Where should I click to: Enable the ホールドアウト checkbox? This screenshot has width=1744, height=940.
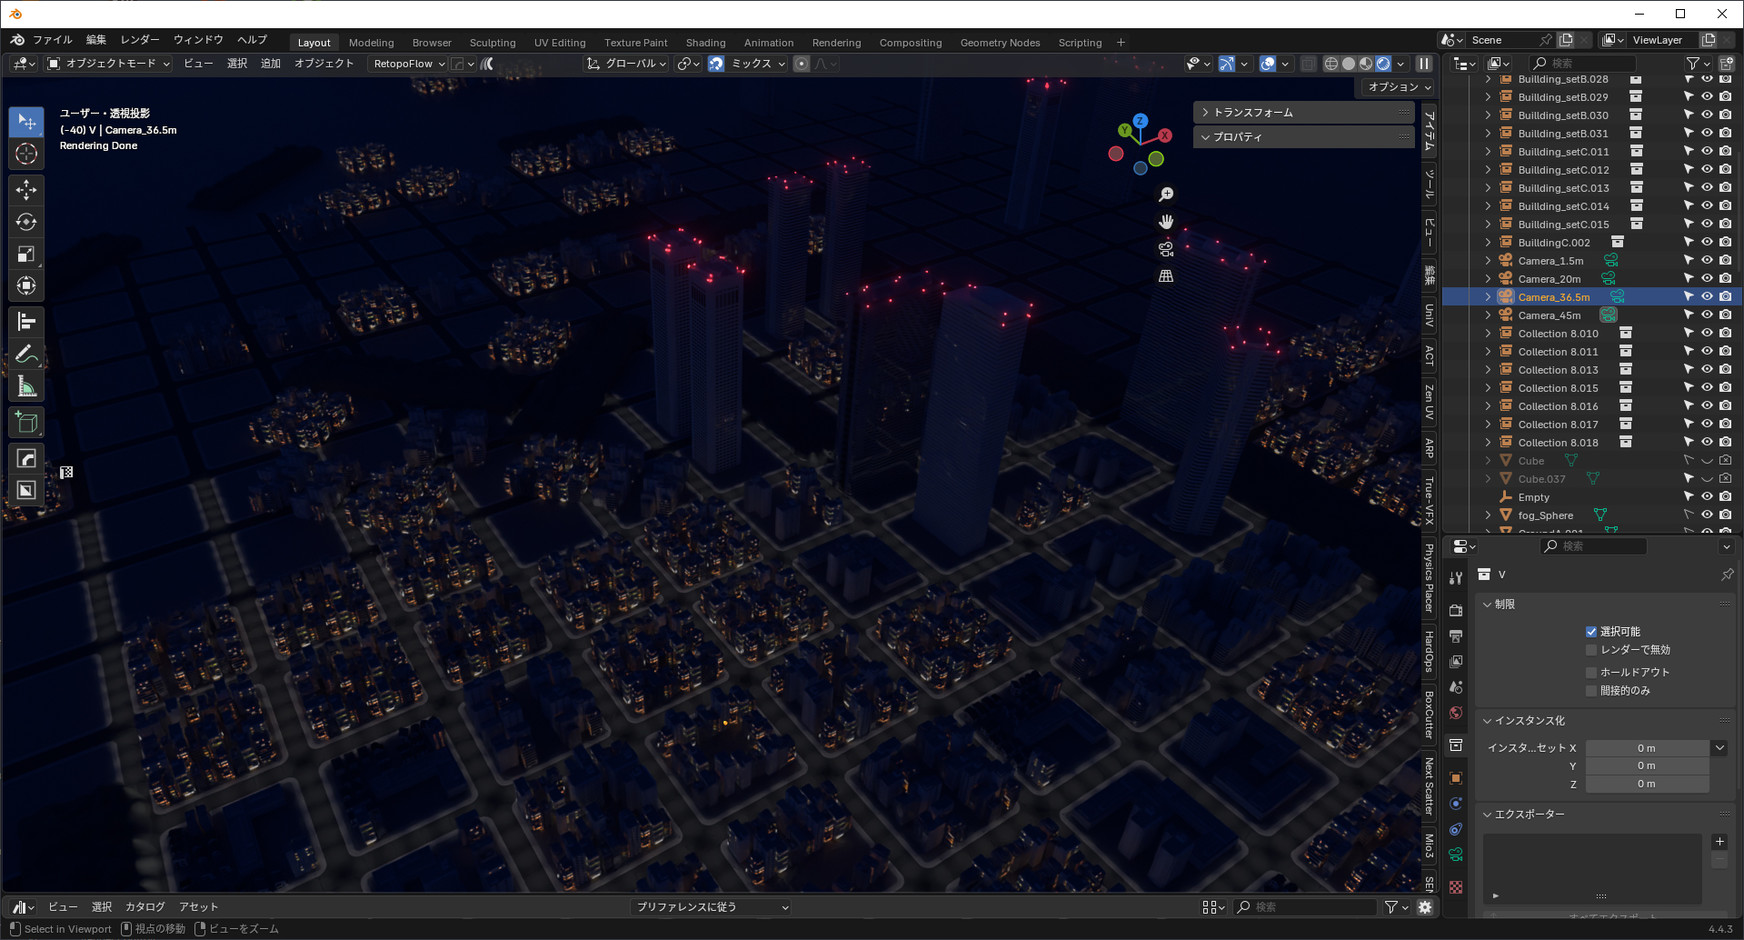pyautogui.click(x=1591, y=672)
